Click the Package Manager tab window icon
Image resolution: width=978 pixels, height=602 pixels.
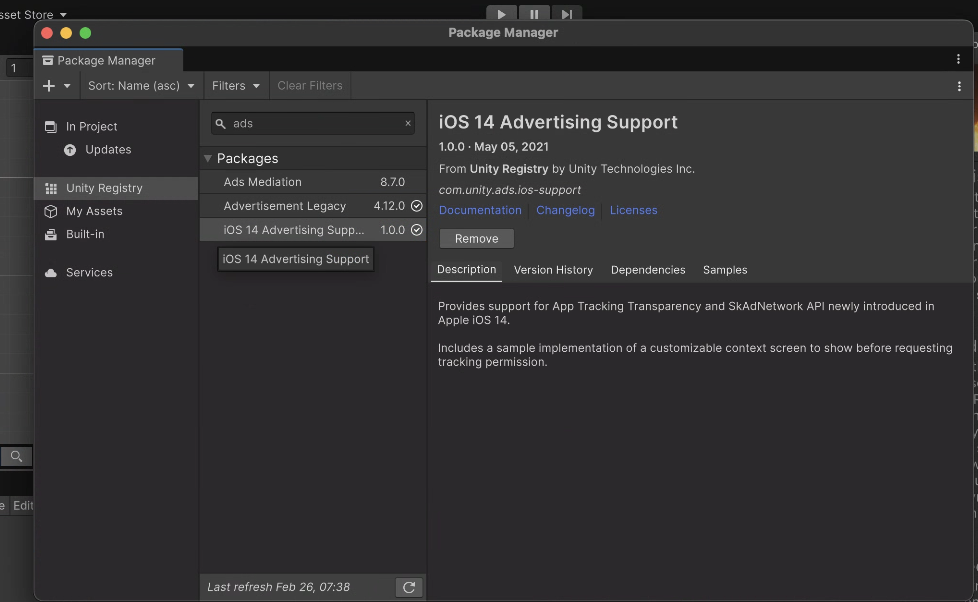[x=47, y=61]
